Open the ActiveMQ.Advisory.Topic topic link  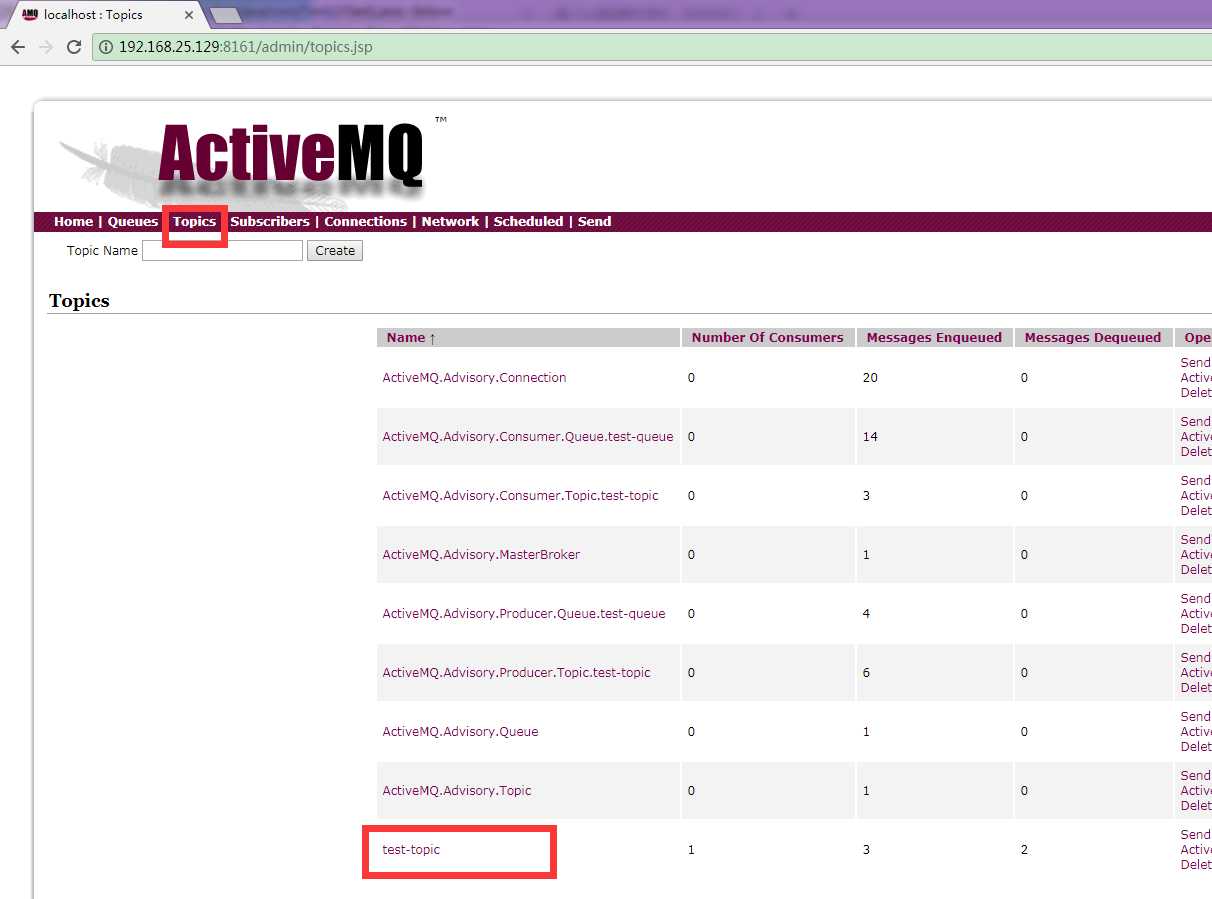pyautogui.click(x=457, y=791)
